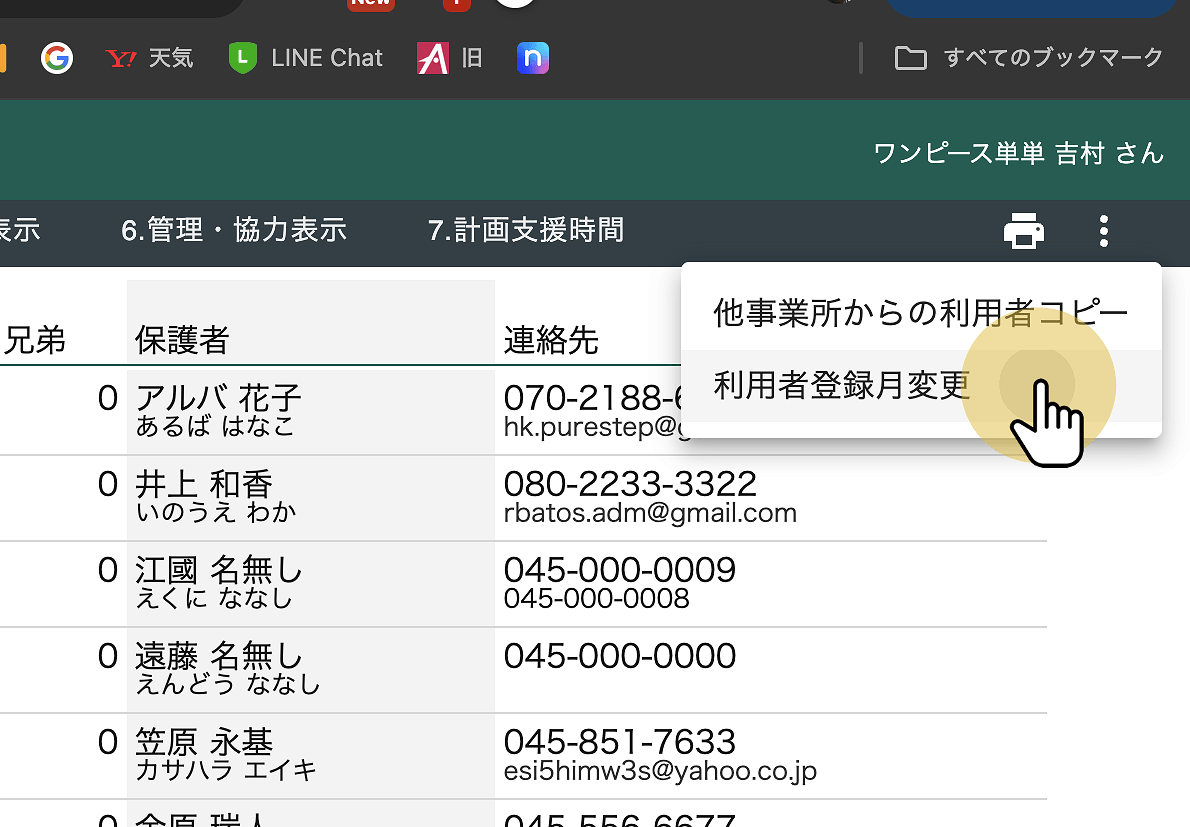The image size is (1190, 827).
Task: Click guardian name アルバ 花子
Action: click(x=218, y=399)
